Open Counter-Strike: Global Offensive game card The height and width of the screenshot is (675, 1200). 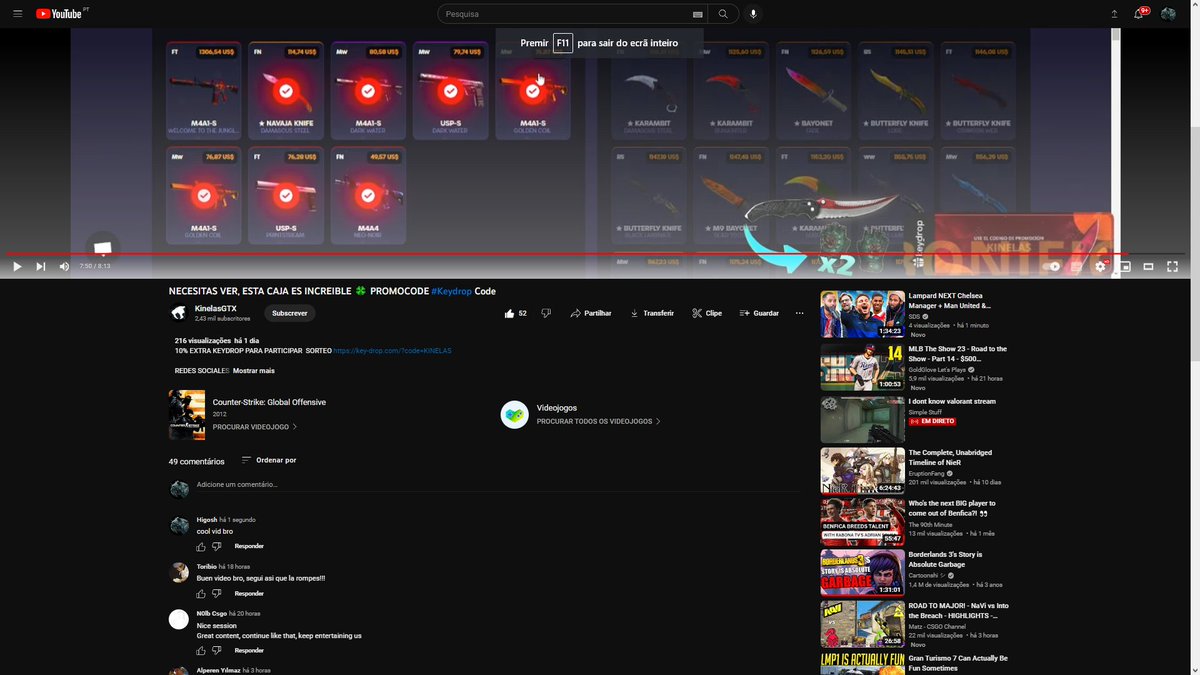(248, 414)
